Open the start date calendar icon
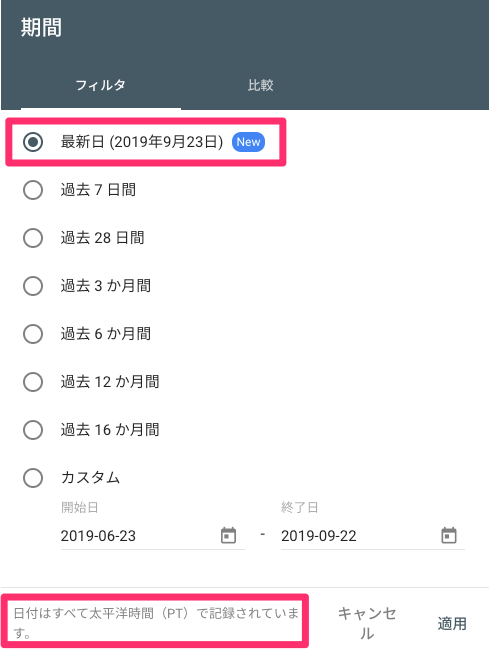 coord(228,535)
